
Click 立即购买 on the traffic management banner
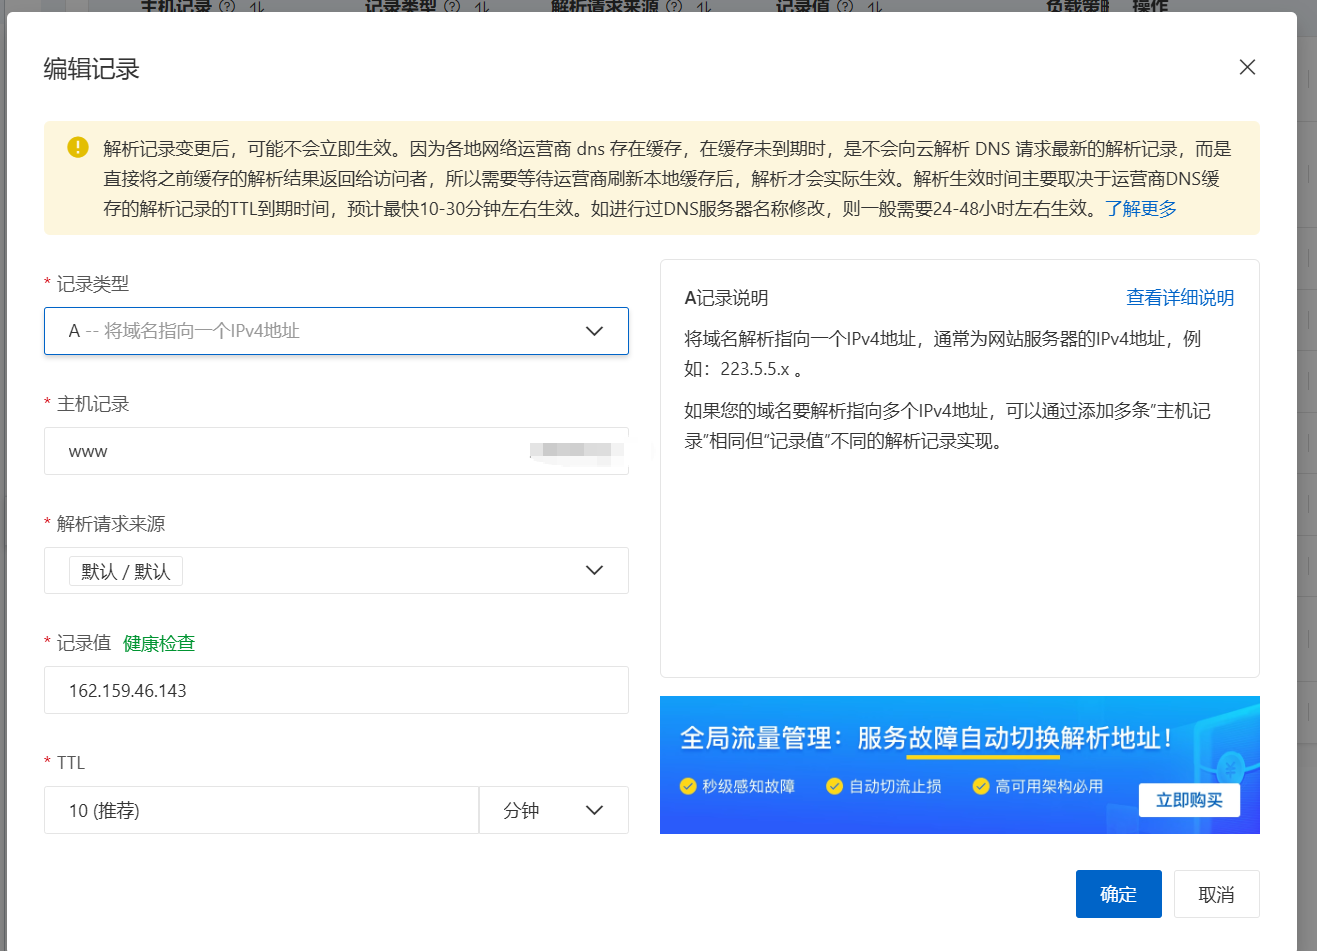point(1189,800)
